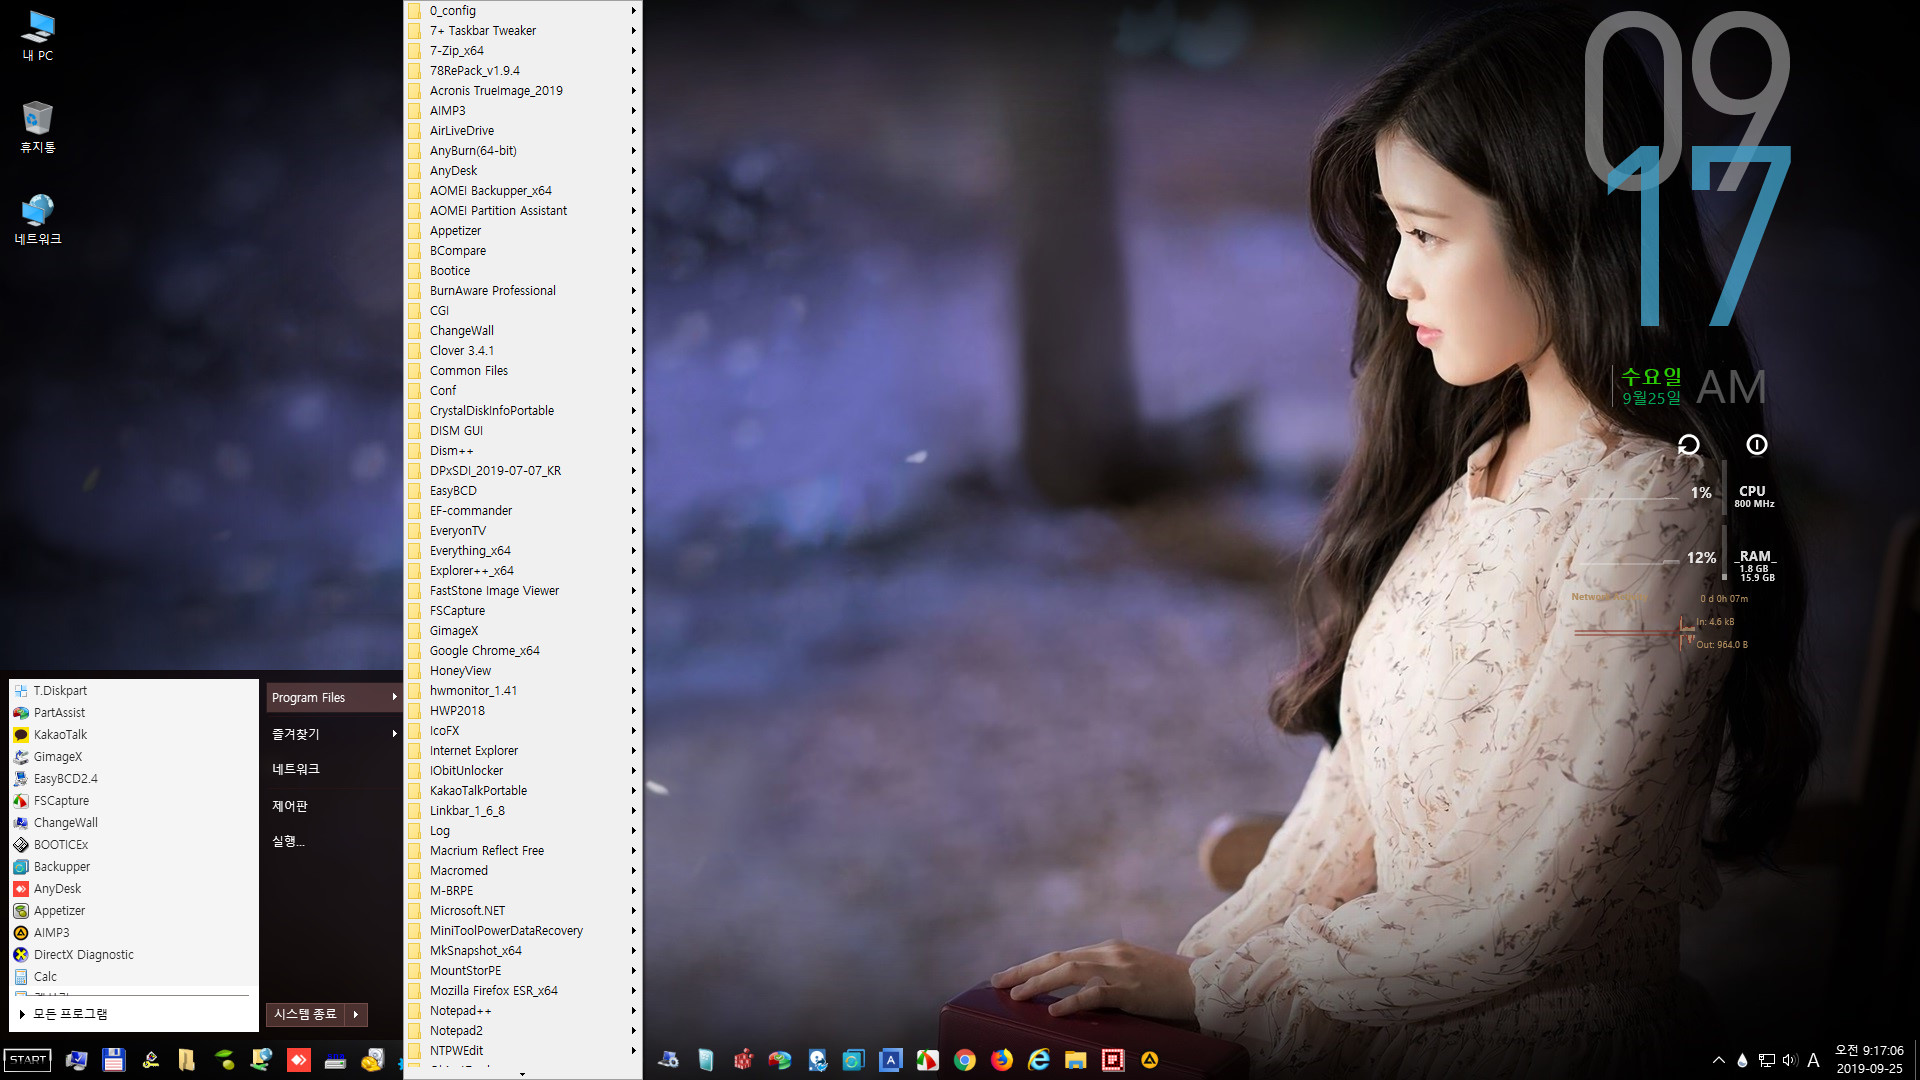Open the Mozilla Firefox ESR_x64 folder
This screenshot has height=1080, width=1920.
point(523,991)
